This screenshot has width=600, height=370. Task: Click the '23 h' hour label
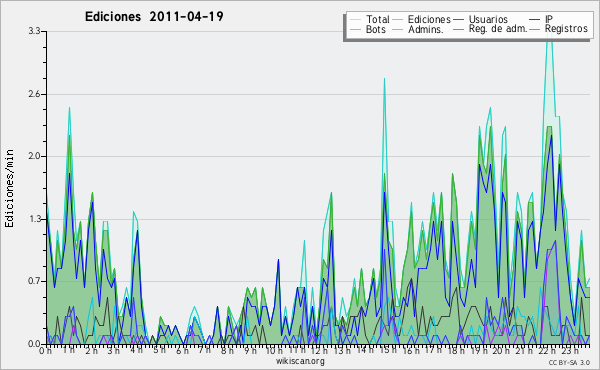570,351
